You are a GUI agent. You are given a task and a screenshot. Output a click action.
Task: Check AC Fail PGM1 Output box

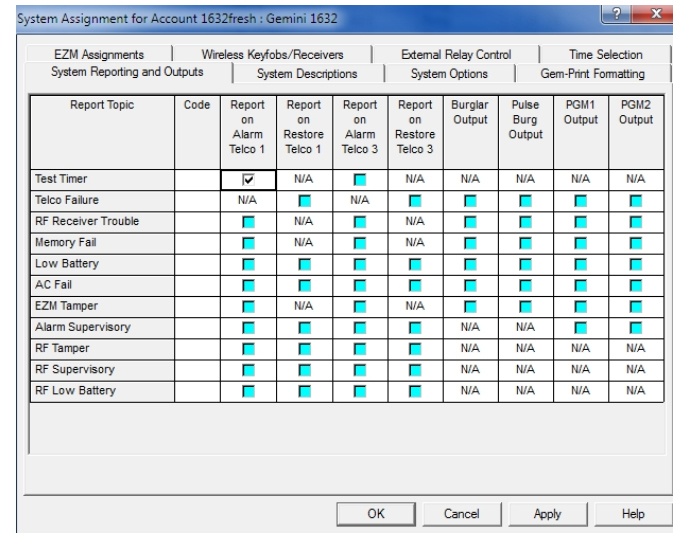(x=580, y=285)
